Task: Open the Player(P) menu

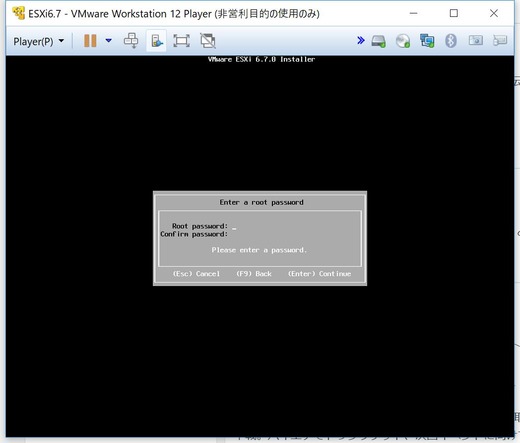Action: coord(38,41)
